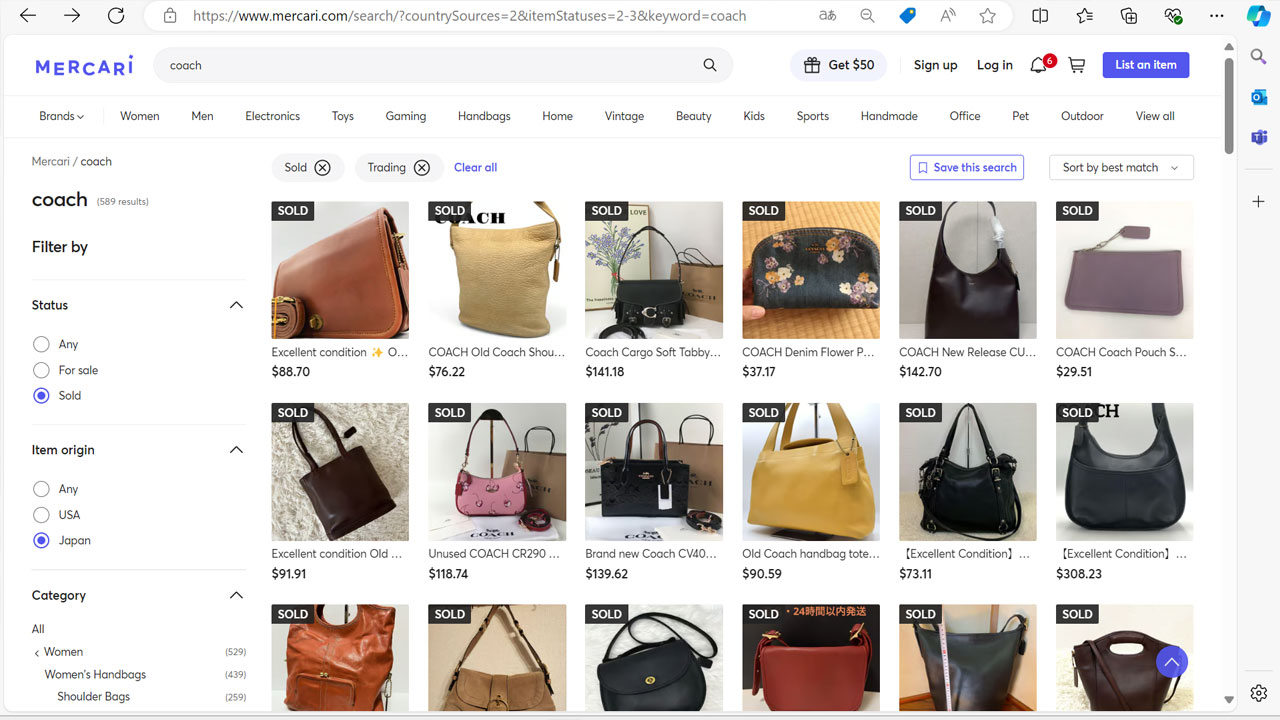Click the back-to-top arrow button
This screenshot has height=720, width=1280.
coord(1172,662)
